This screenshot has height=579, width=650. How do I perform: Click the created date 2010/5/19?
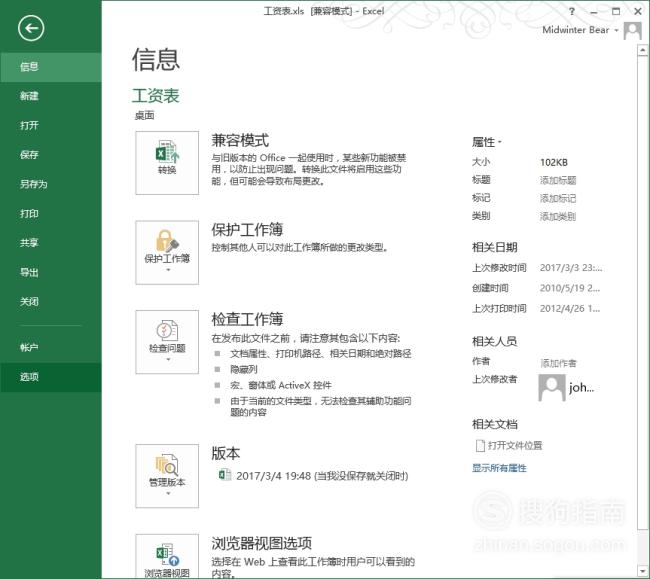(x=570, y=288)
